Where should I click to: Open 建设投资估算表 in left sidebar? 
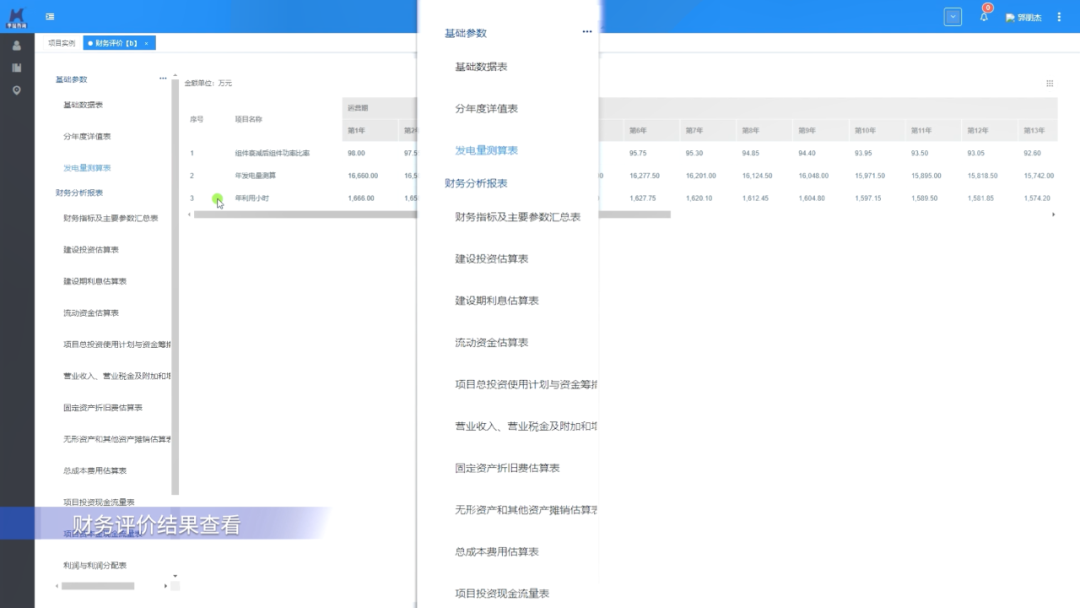pos(91,250)
